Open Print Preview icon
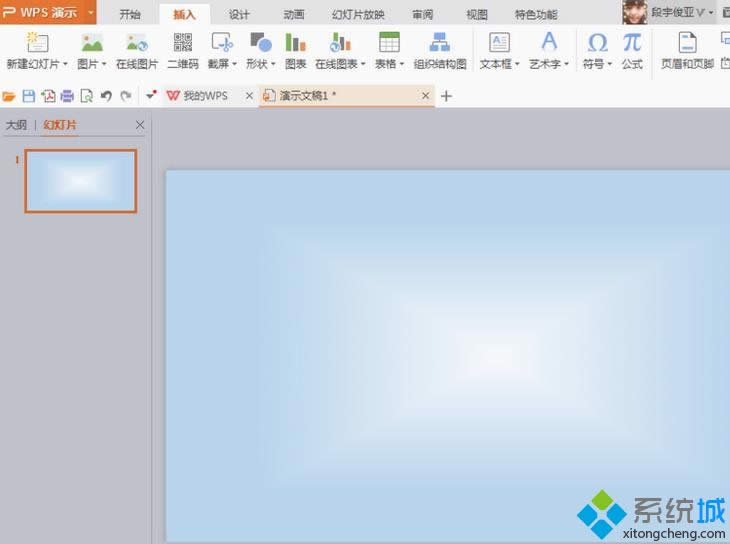 point(87,96)
